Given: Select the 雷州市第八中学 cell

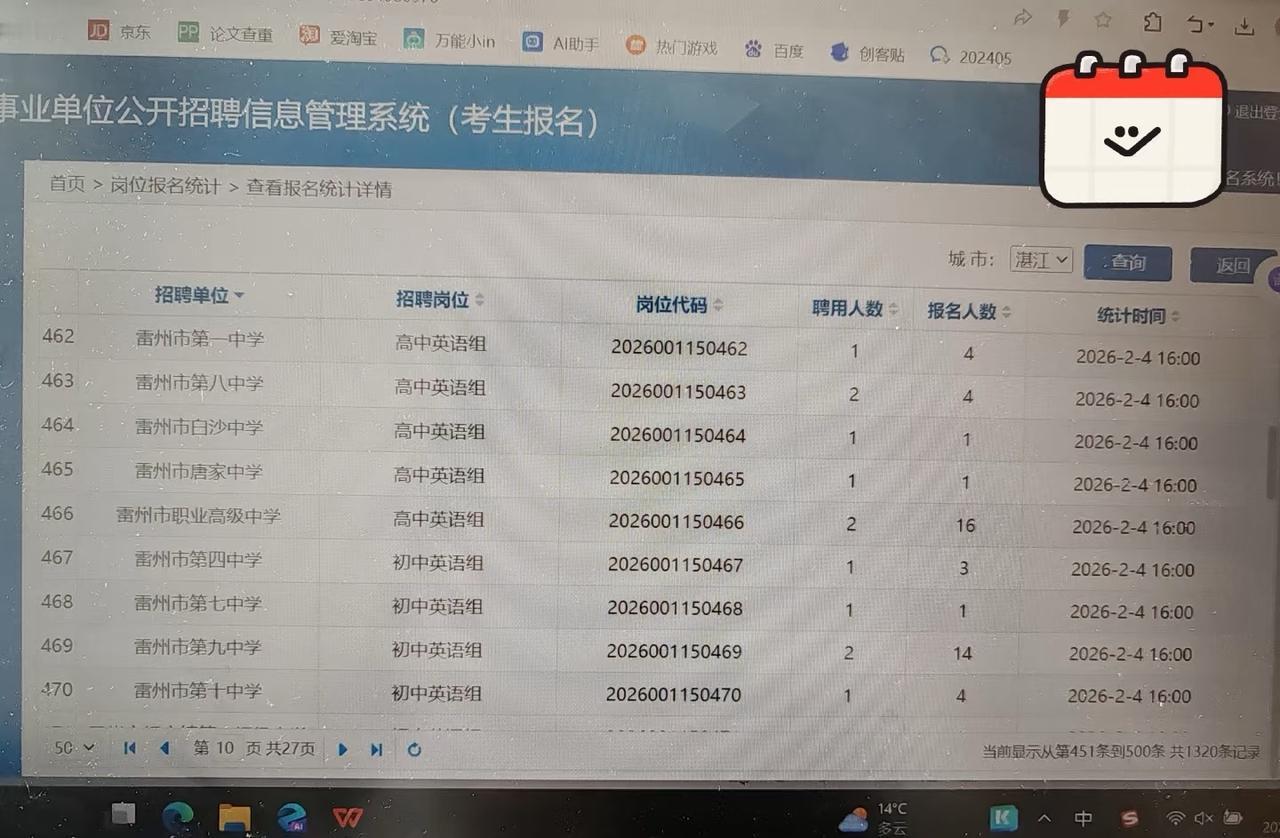Looking at the screenshot, I should 199,382.
